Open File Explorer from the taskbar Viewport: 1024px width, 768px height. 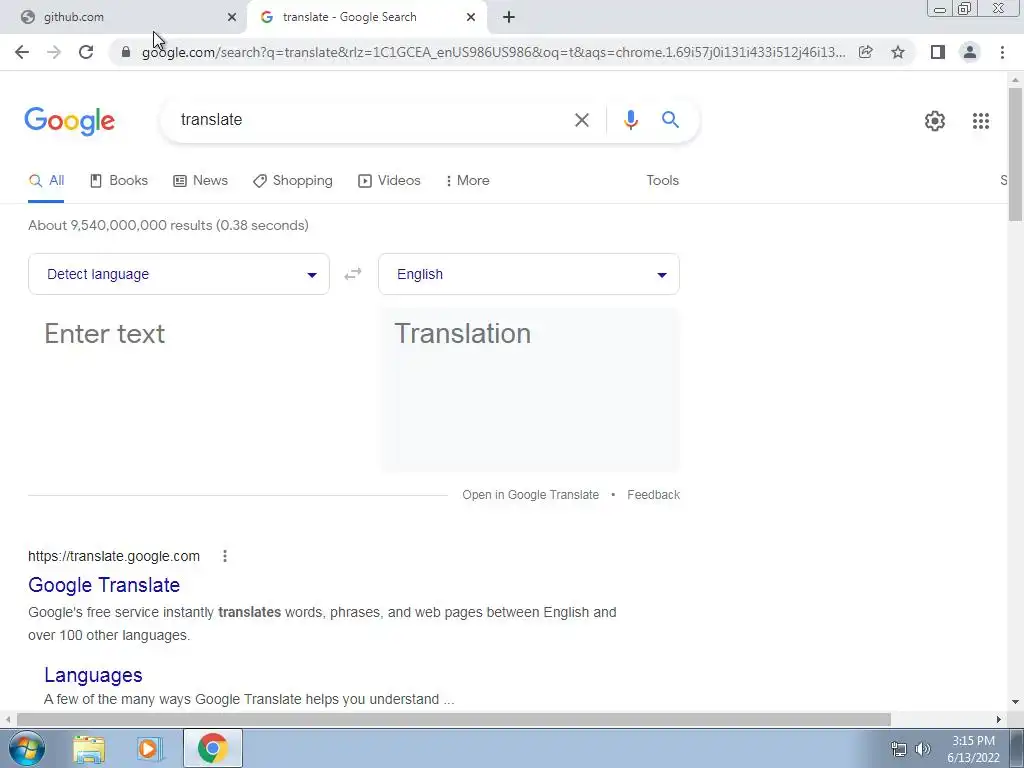[89, 749]
